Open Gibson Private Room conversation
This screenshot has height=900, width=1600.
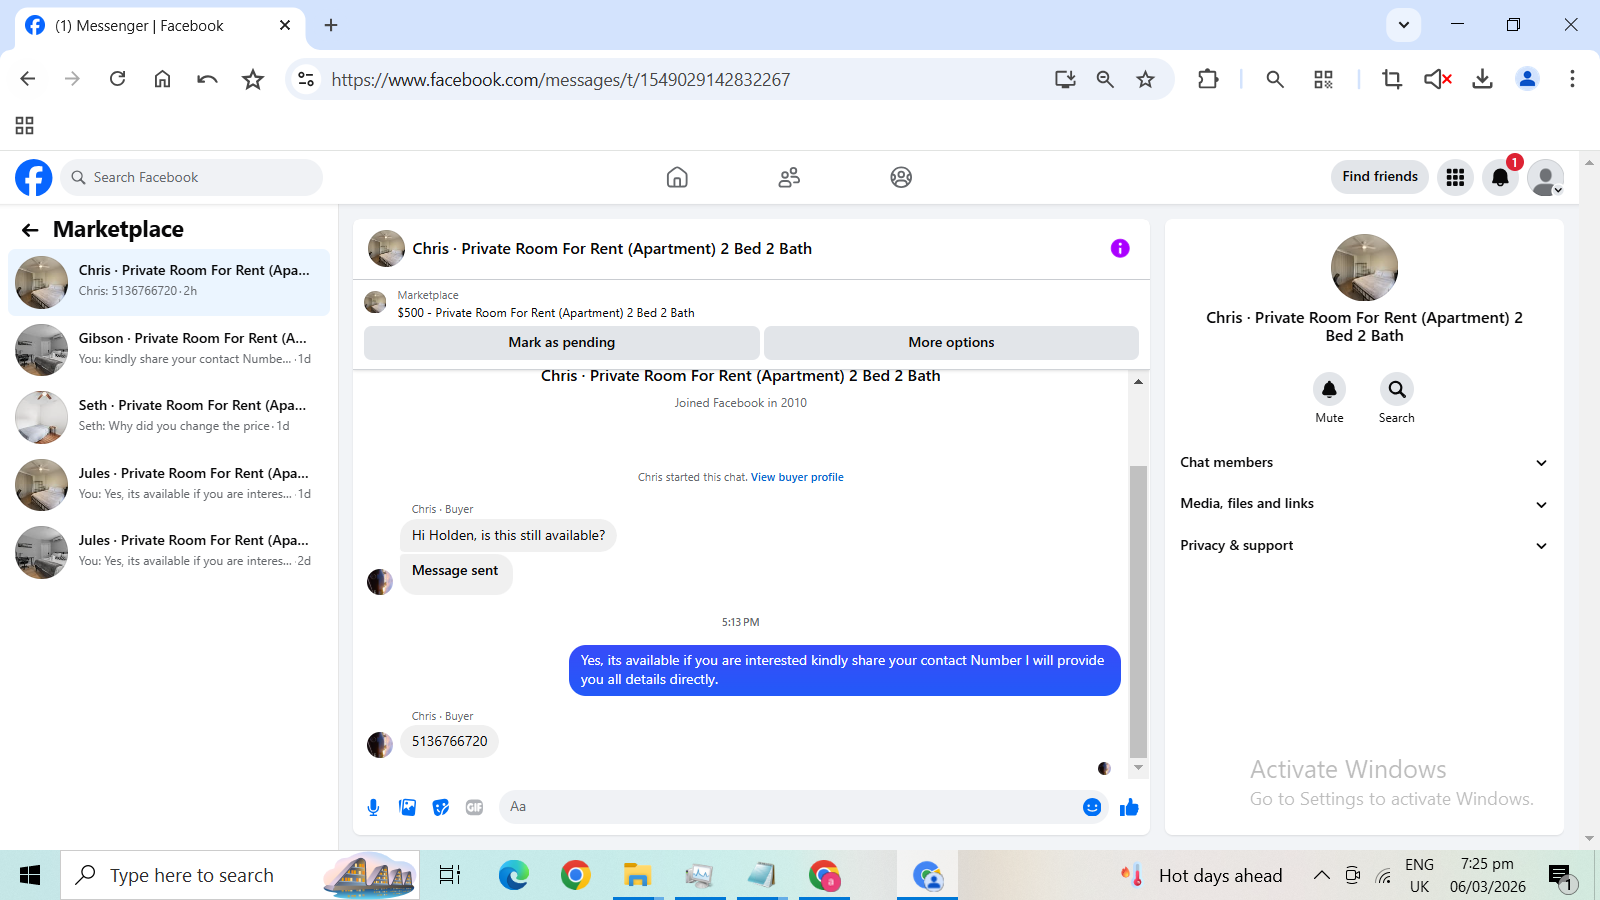(x=169, y=349)
